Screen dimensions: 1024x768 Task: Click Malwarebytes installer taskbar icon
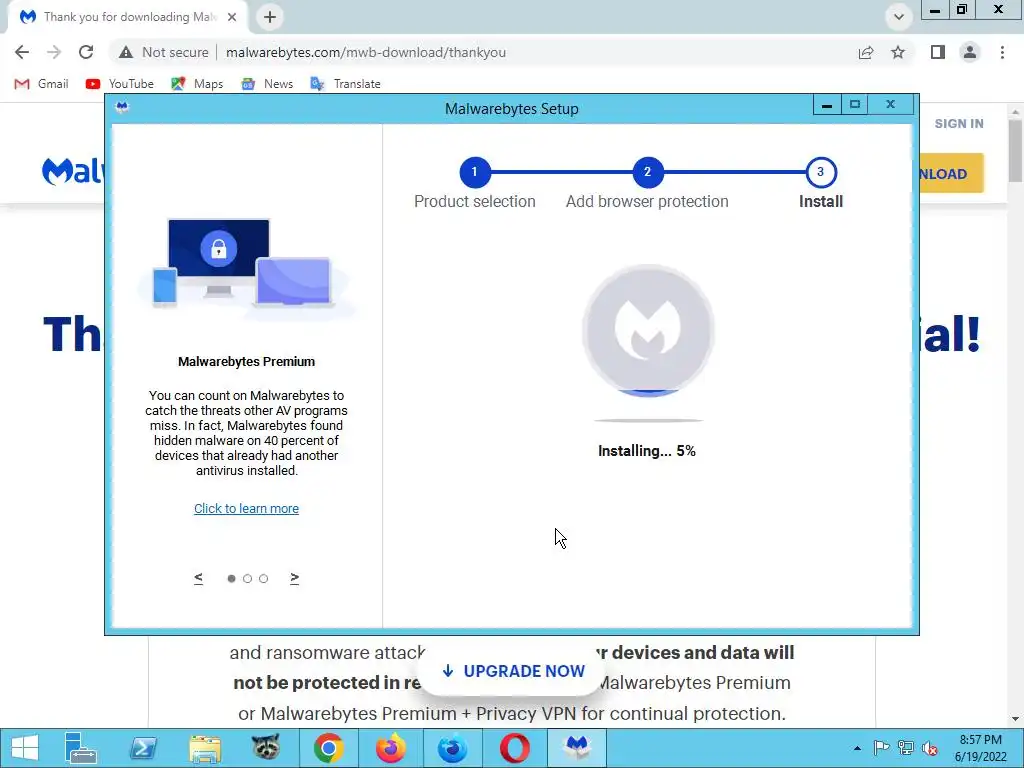point(577,748)
